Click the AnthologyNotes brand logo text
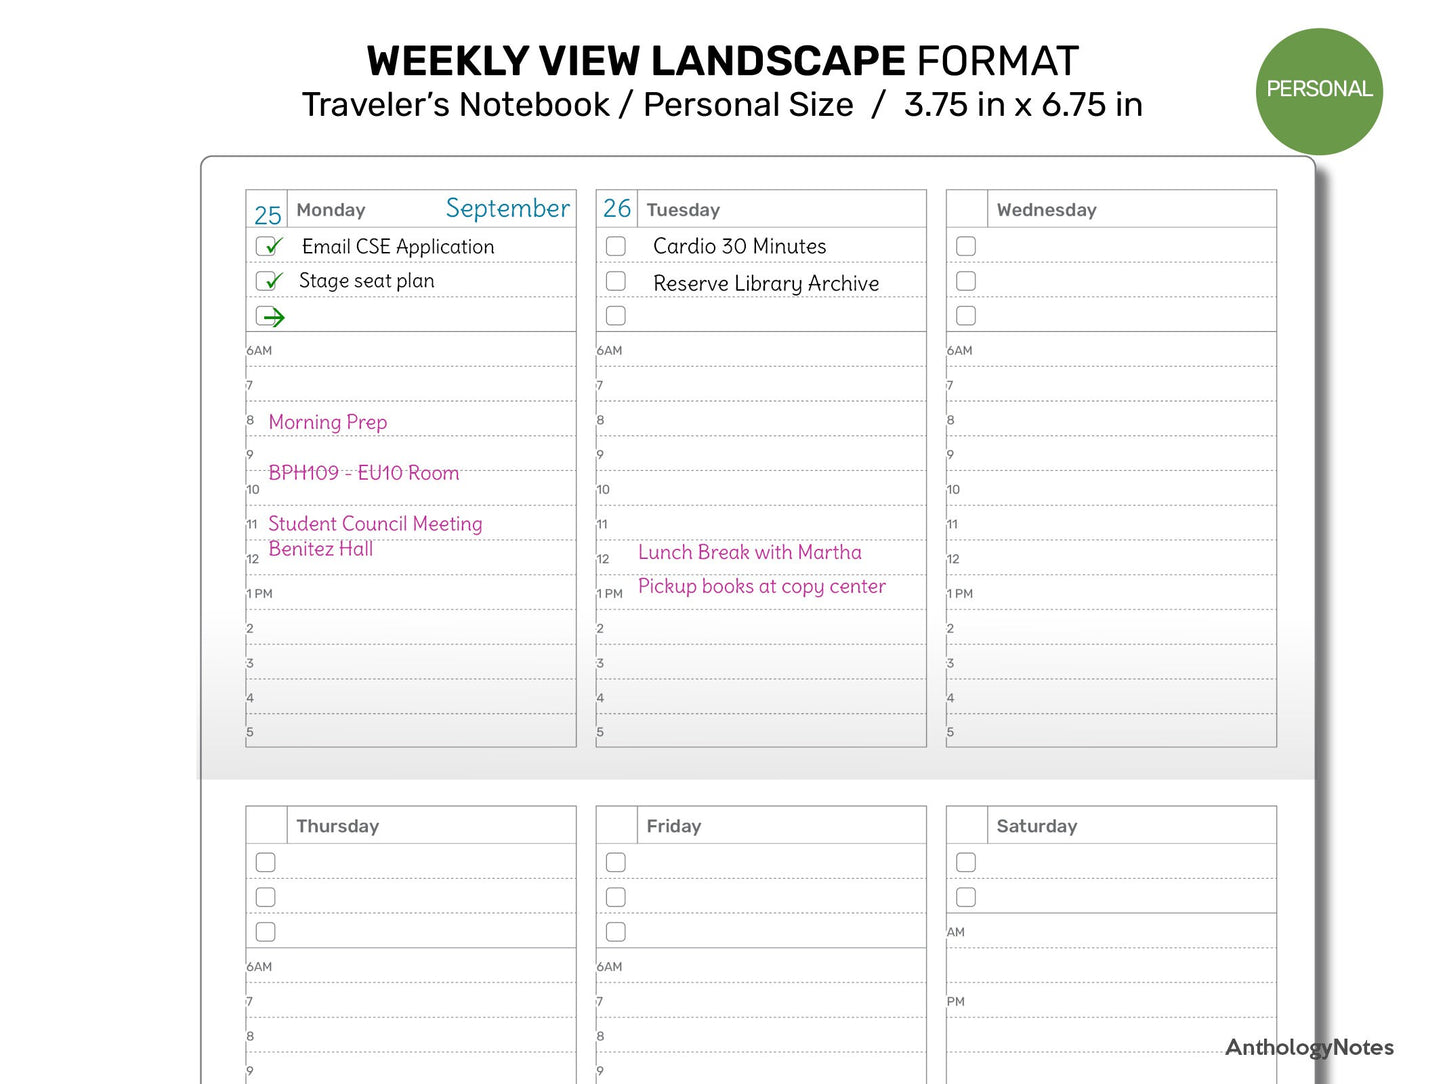Viewport: 1445px width, 1084px height. [1309, 1047]
